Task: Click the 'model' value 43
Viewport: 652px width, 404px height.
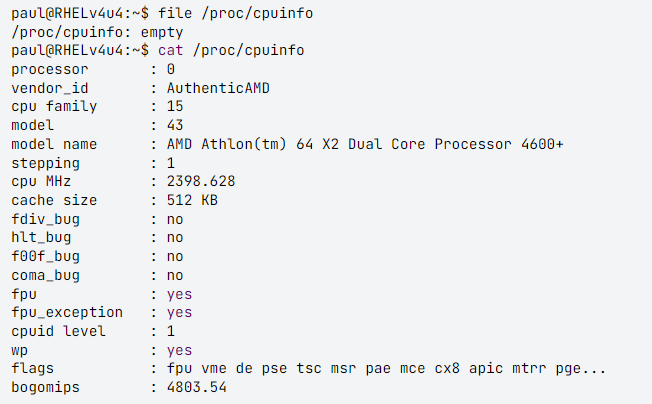Action: [x=175, y=125]
